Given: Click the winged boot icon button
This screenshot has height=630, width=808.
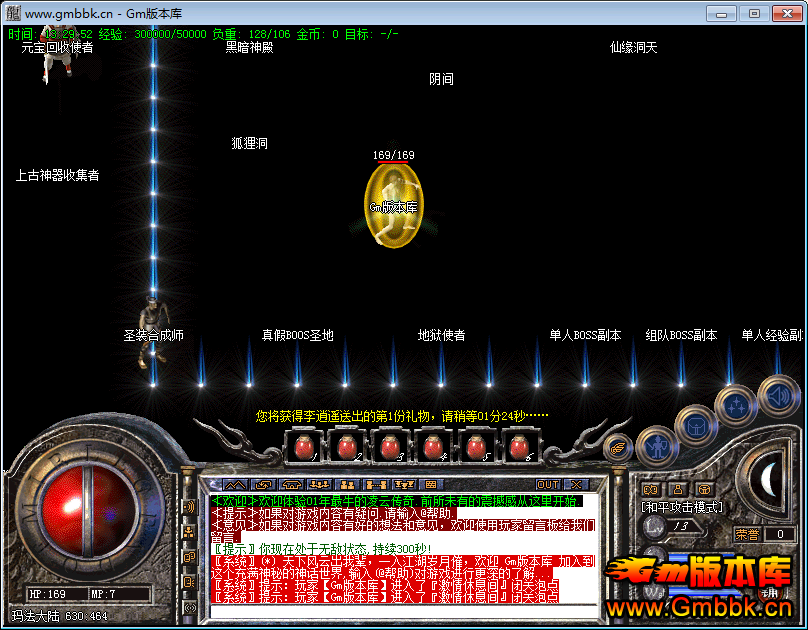Looking at the screenshot, I should click(618, 449).
